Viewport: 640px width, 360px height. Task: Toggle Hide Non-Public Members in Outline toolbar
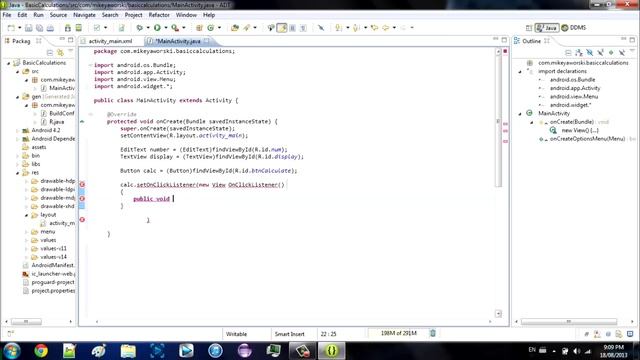coord(611,53)
